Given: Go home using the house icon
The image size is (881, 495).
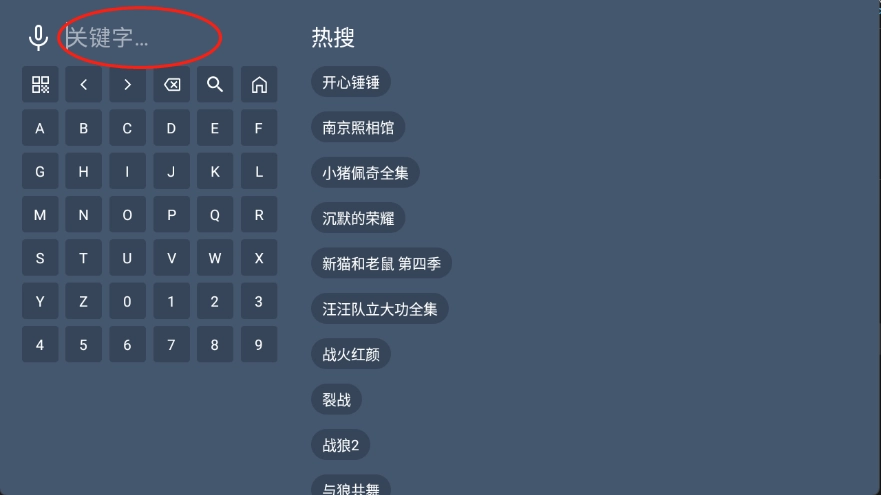Looking at the screenshot, I should (x=259, y=85).
